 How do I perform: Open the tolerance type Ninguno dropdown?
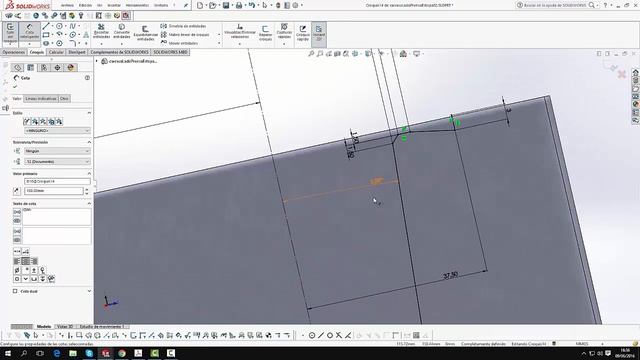(x=58, y=151)
